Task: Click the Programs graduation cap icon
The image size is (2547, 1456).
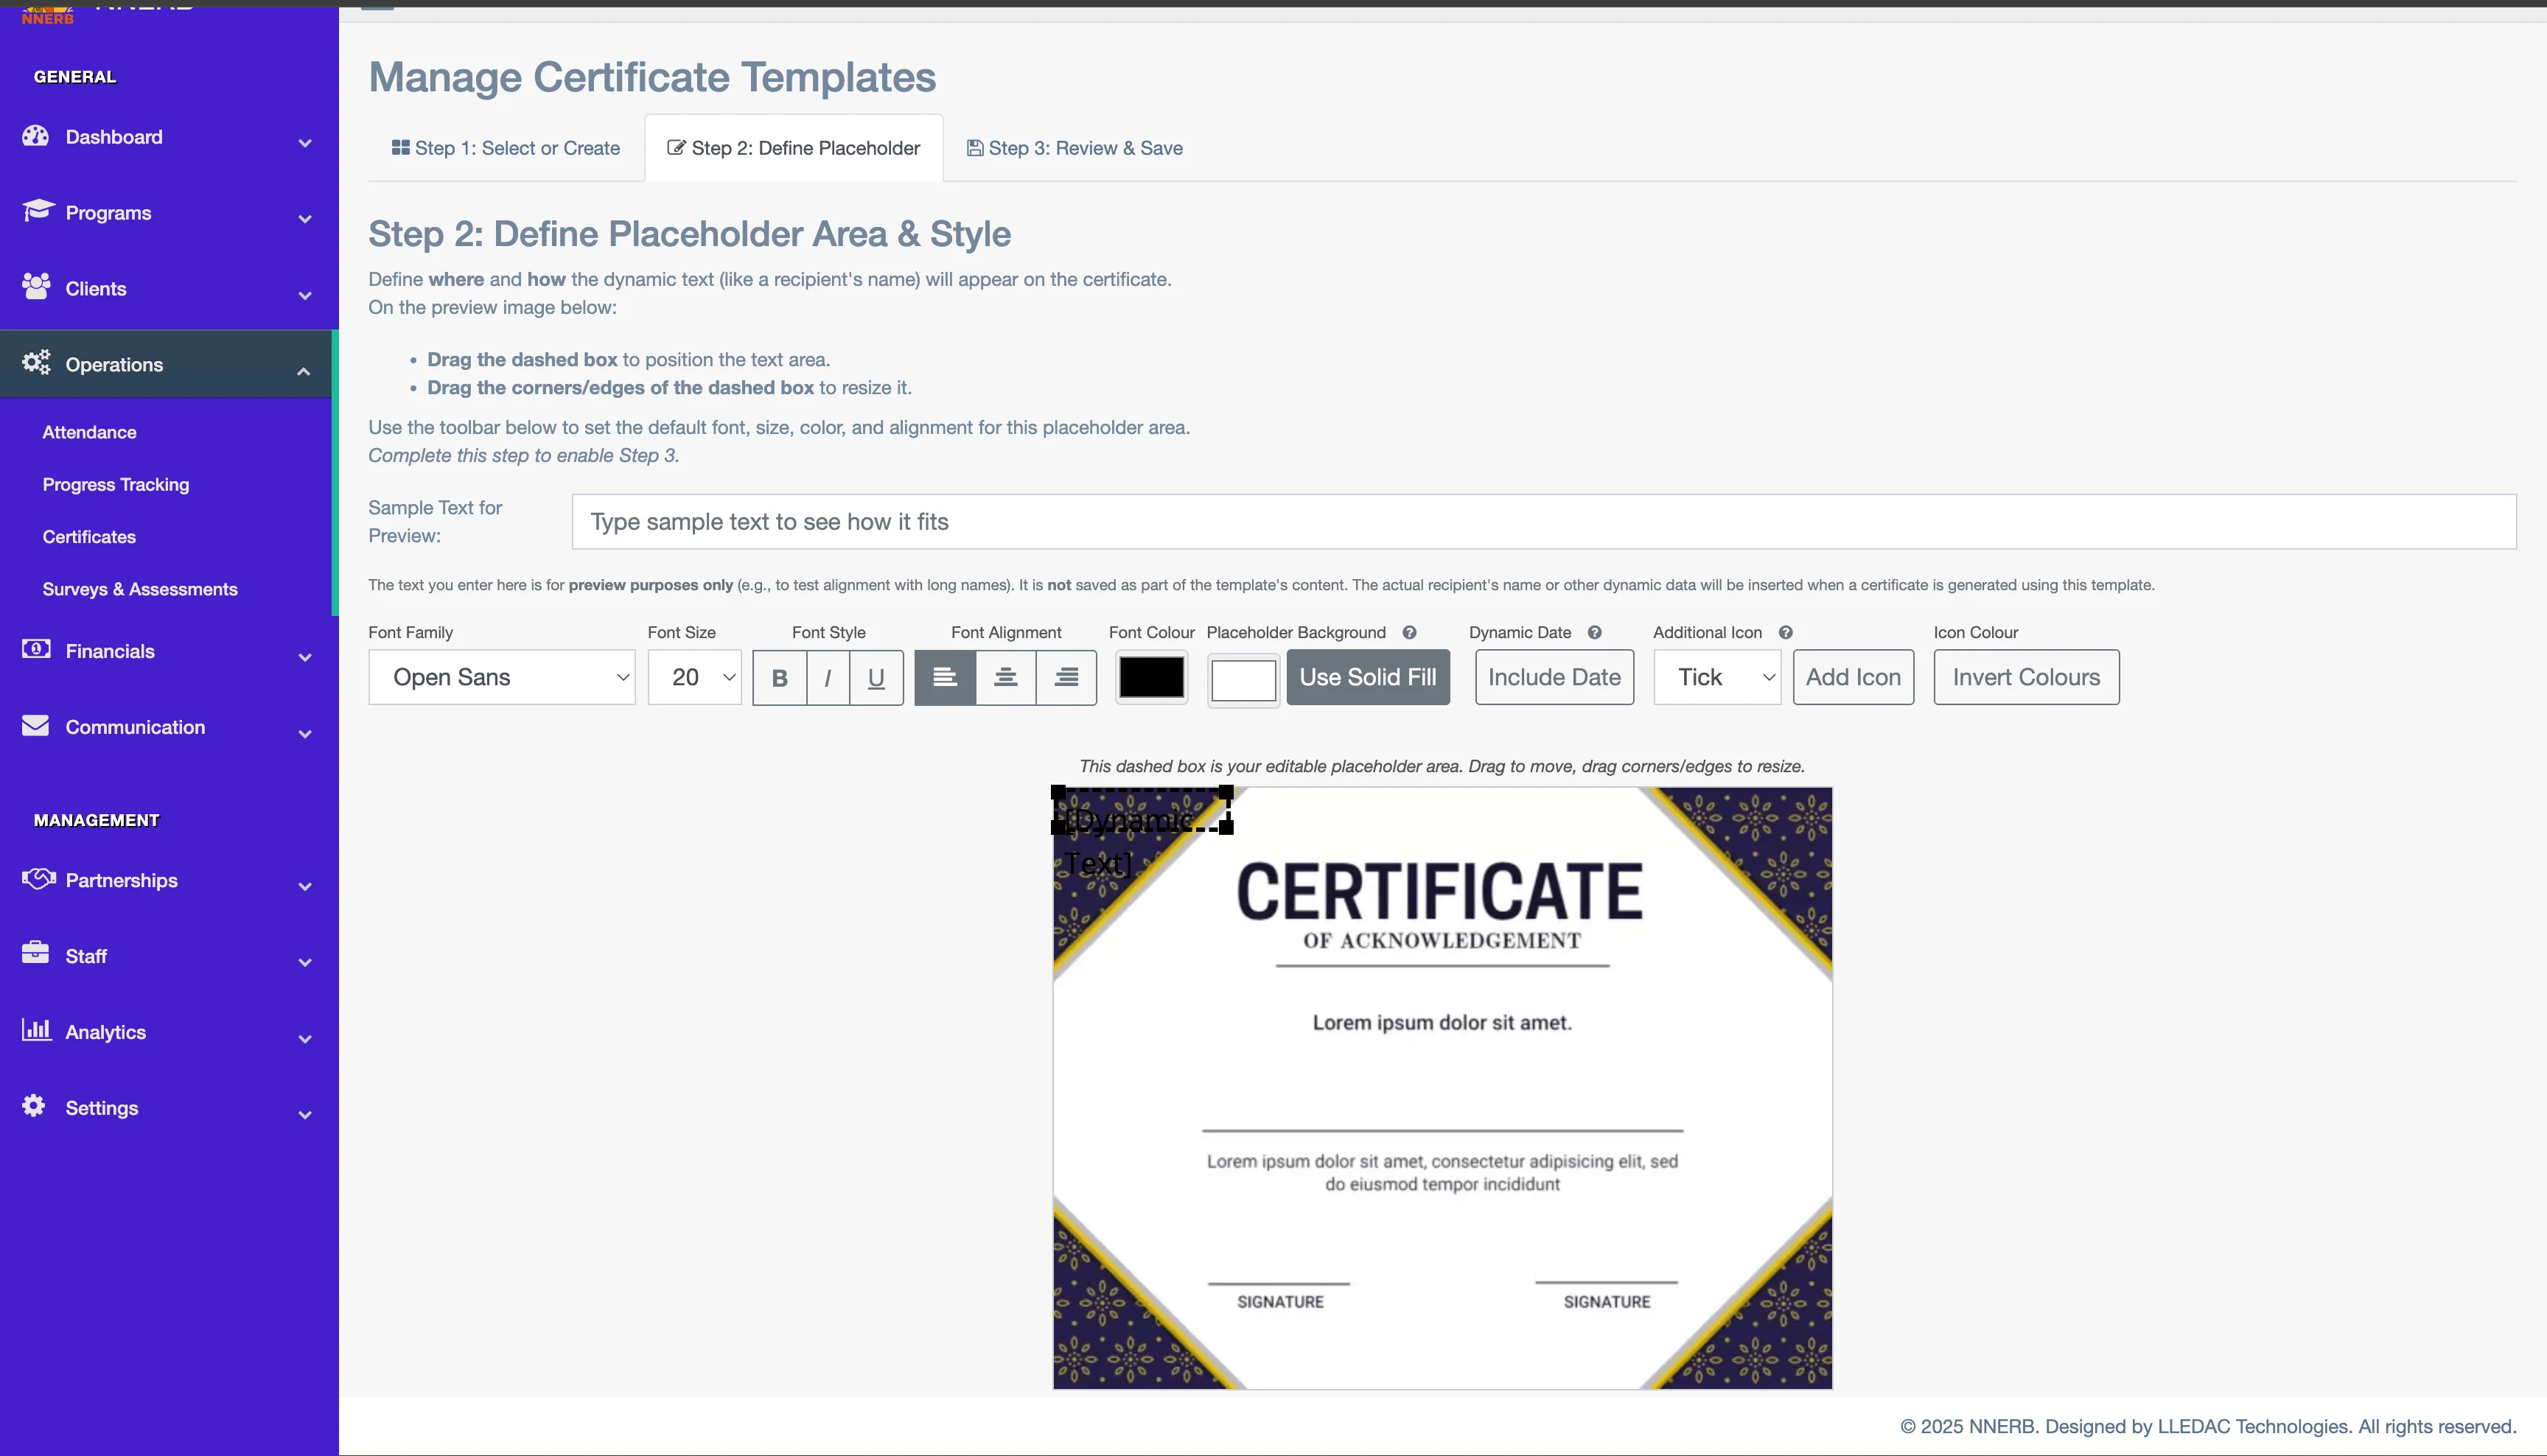Action: (x=37, y=210)
